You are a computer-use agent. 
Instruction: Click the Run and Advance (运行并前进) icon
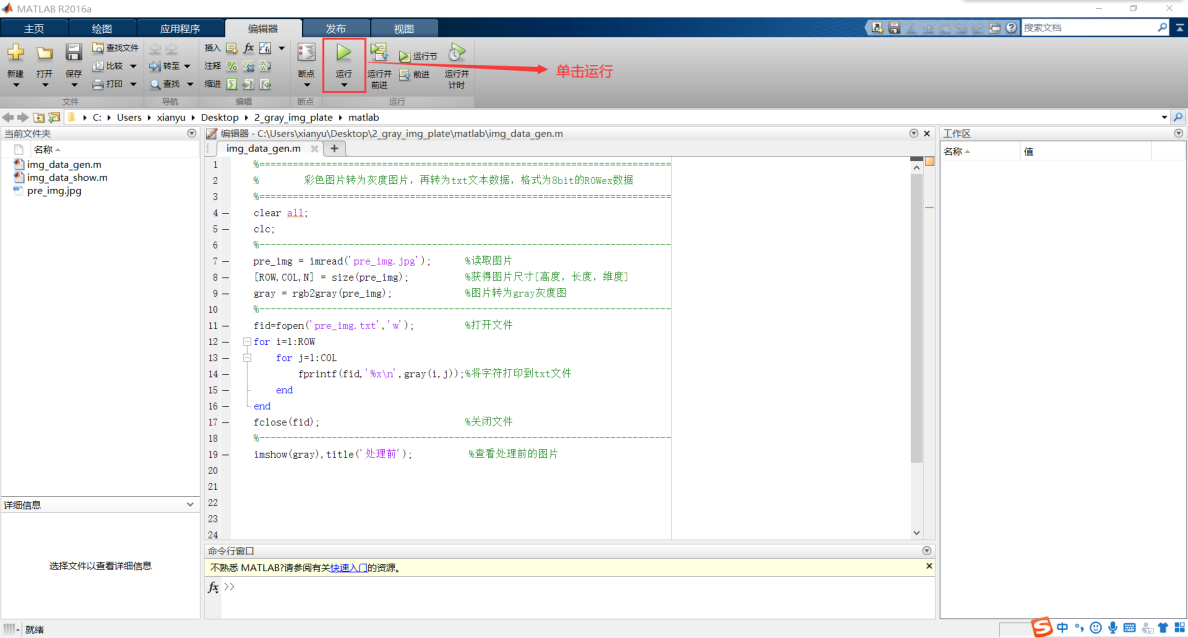pyautogui.click(x=379, y=52)
